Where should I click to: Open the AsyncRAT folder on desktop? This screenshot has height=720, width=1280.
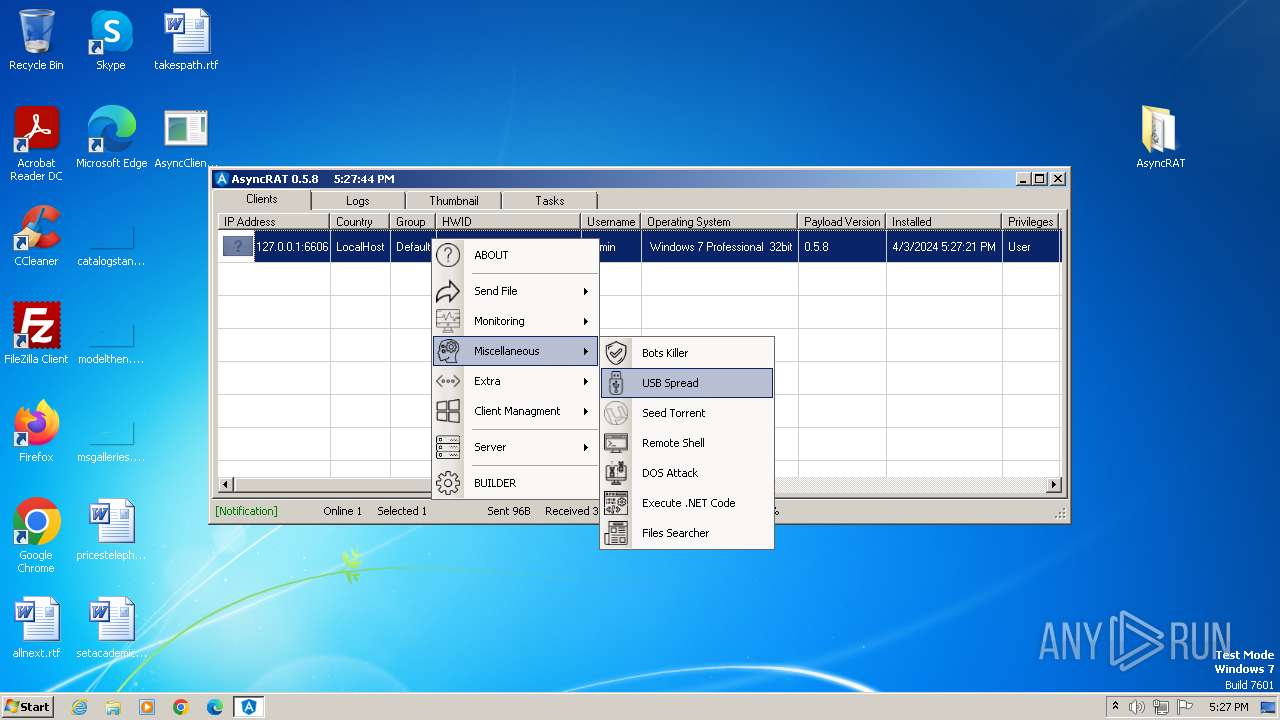[x=1160, y=137]
